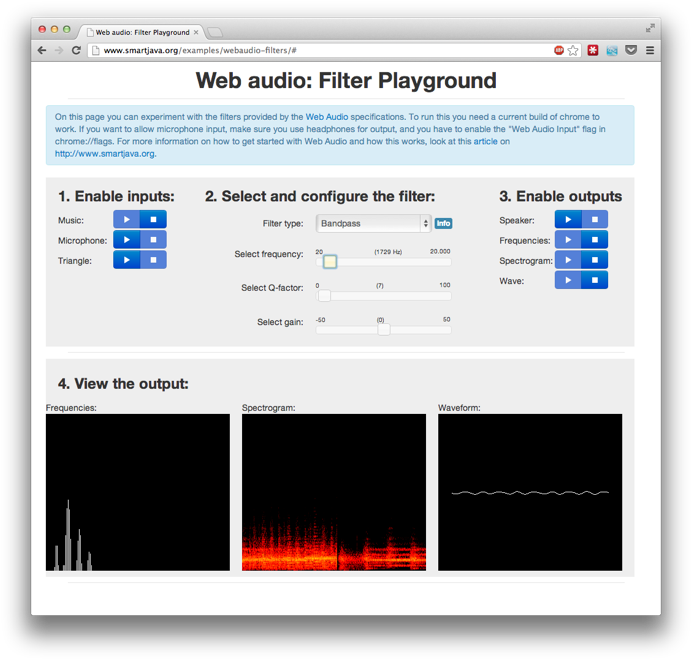
Task: Open the Chrome hamburger menu
Action: coord(650,50)
